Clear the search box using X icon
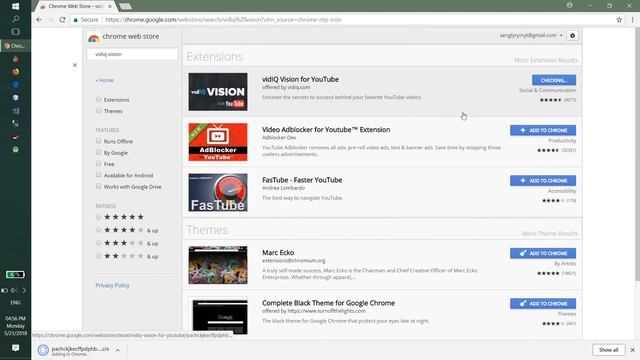This screenshot has width=640, height=360. 75,65
